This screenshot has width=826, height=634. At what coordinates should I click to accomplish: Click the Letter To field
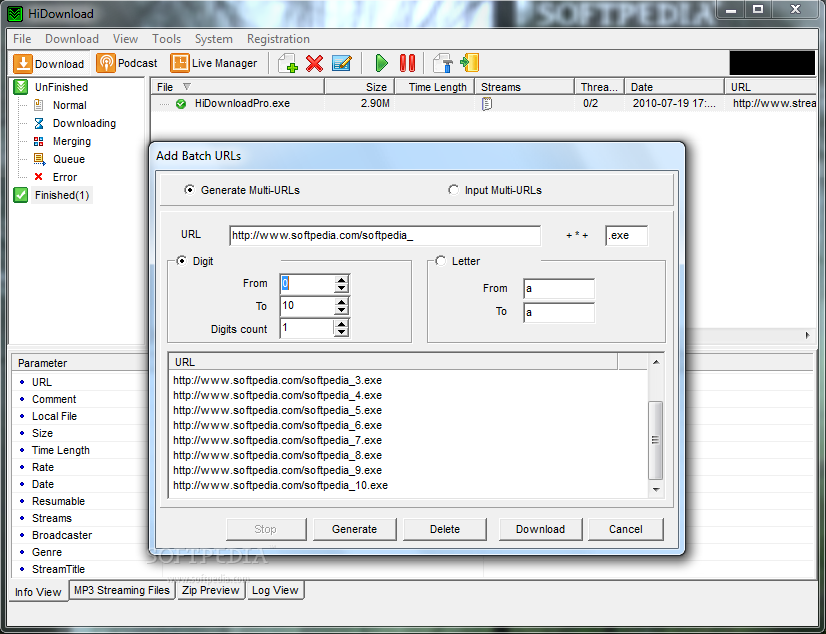pyautogui.click(x=559, y=312)
